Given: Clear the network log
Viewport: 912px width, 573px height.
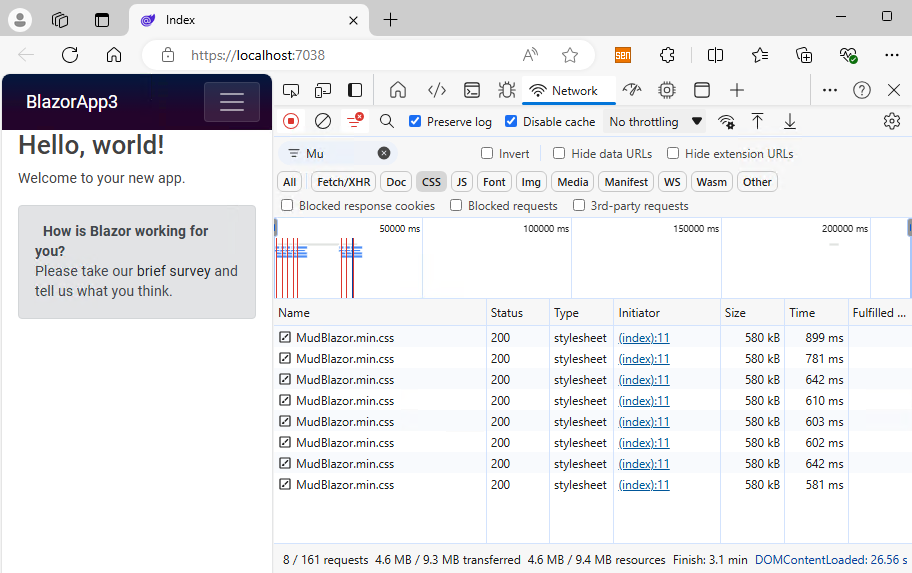Looking at the screenshot, I should tap(323, 121).
